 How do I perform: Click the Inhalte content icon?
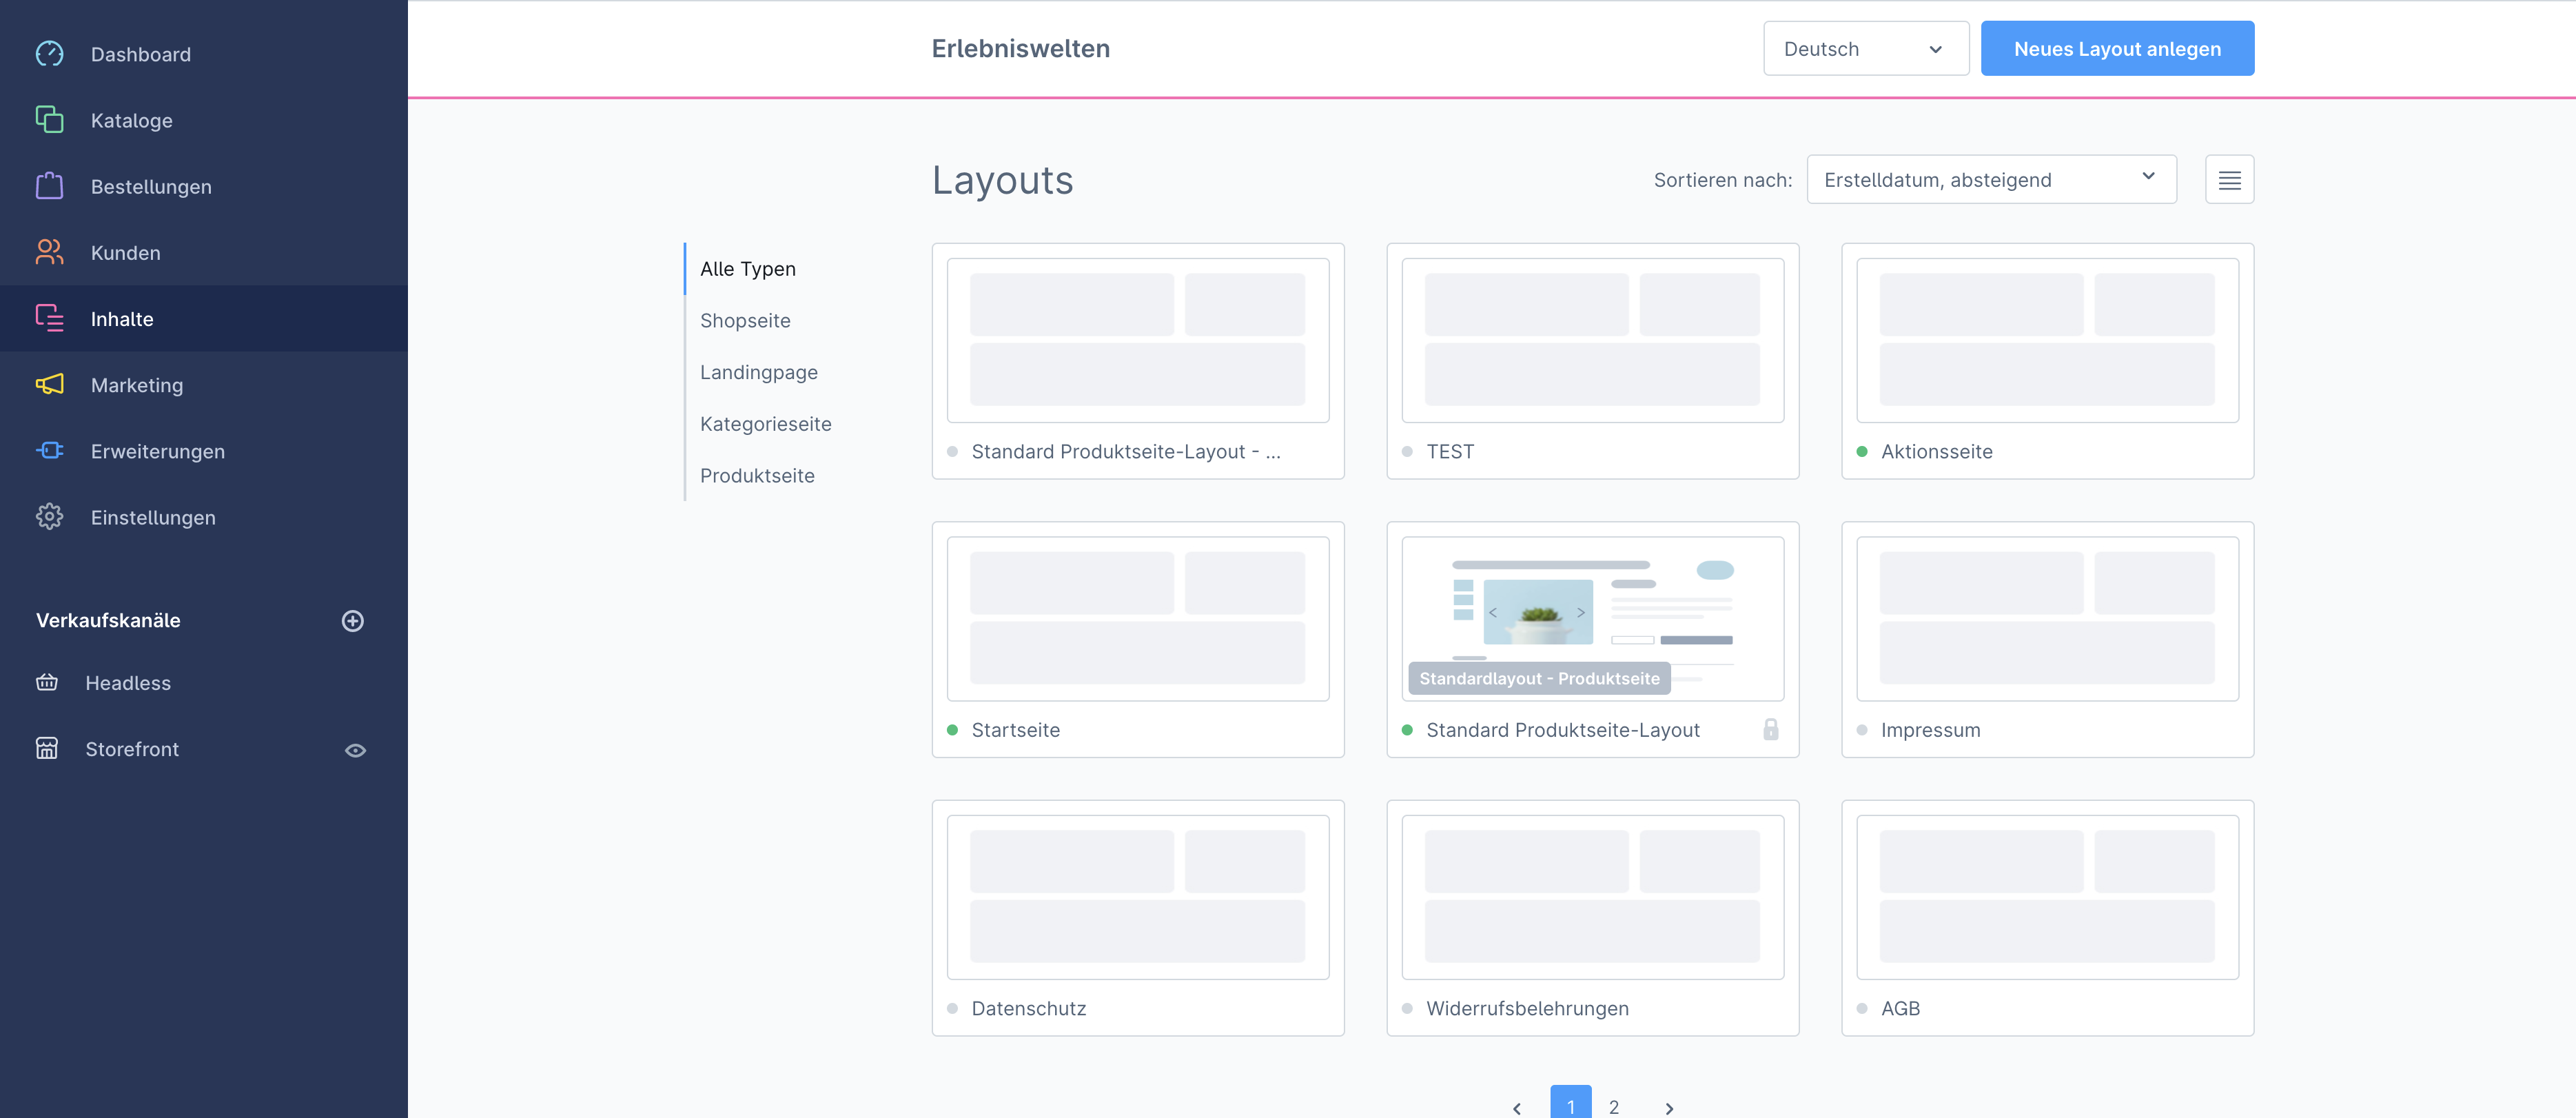pos(49,318)
